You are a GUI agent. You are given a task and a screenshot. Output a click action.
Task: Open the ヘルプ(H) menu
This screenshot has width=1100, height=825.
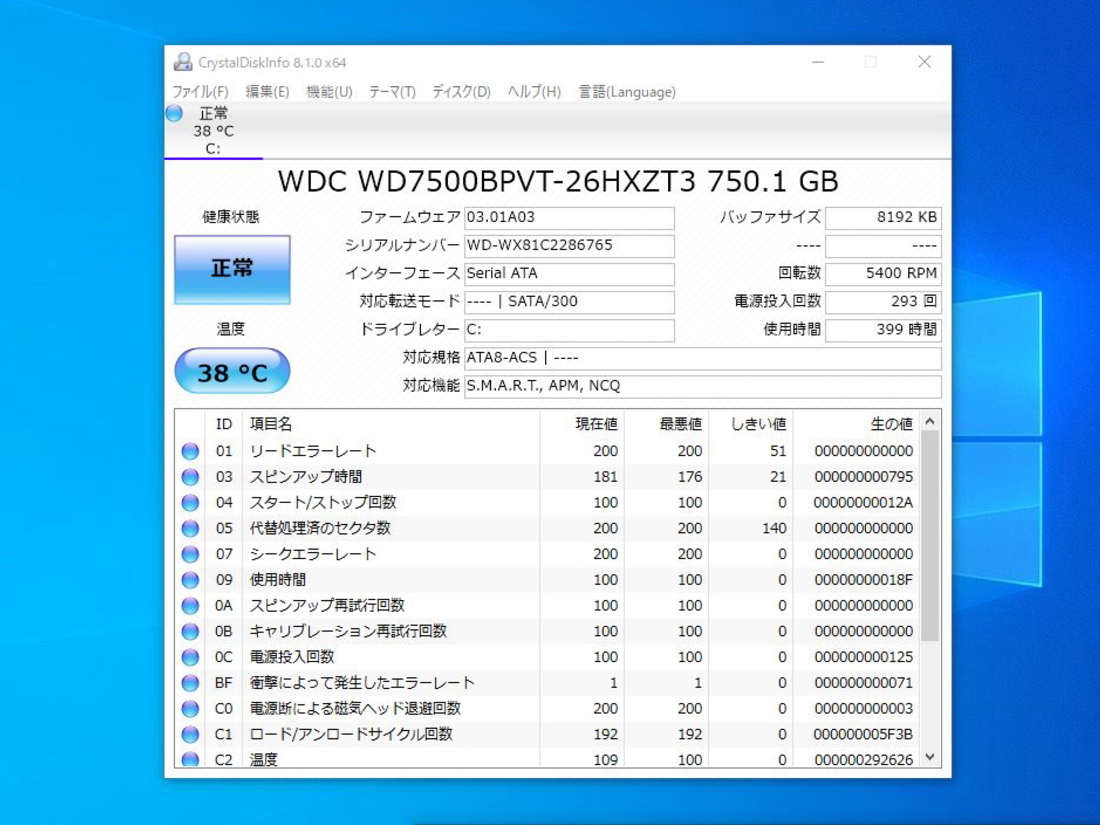[534, 92]
